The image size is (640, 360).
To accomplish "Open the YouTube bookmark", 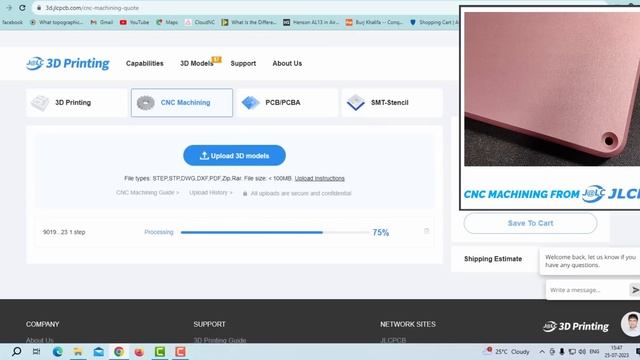I will [x=134, y=22].
